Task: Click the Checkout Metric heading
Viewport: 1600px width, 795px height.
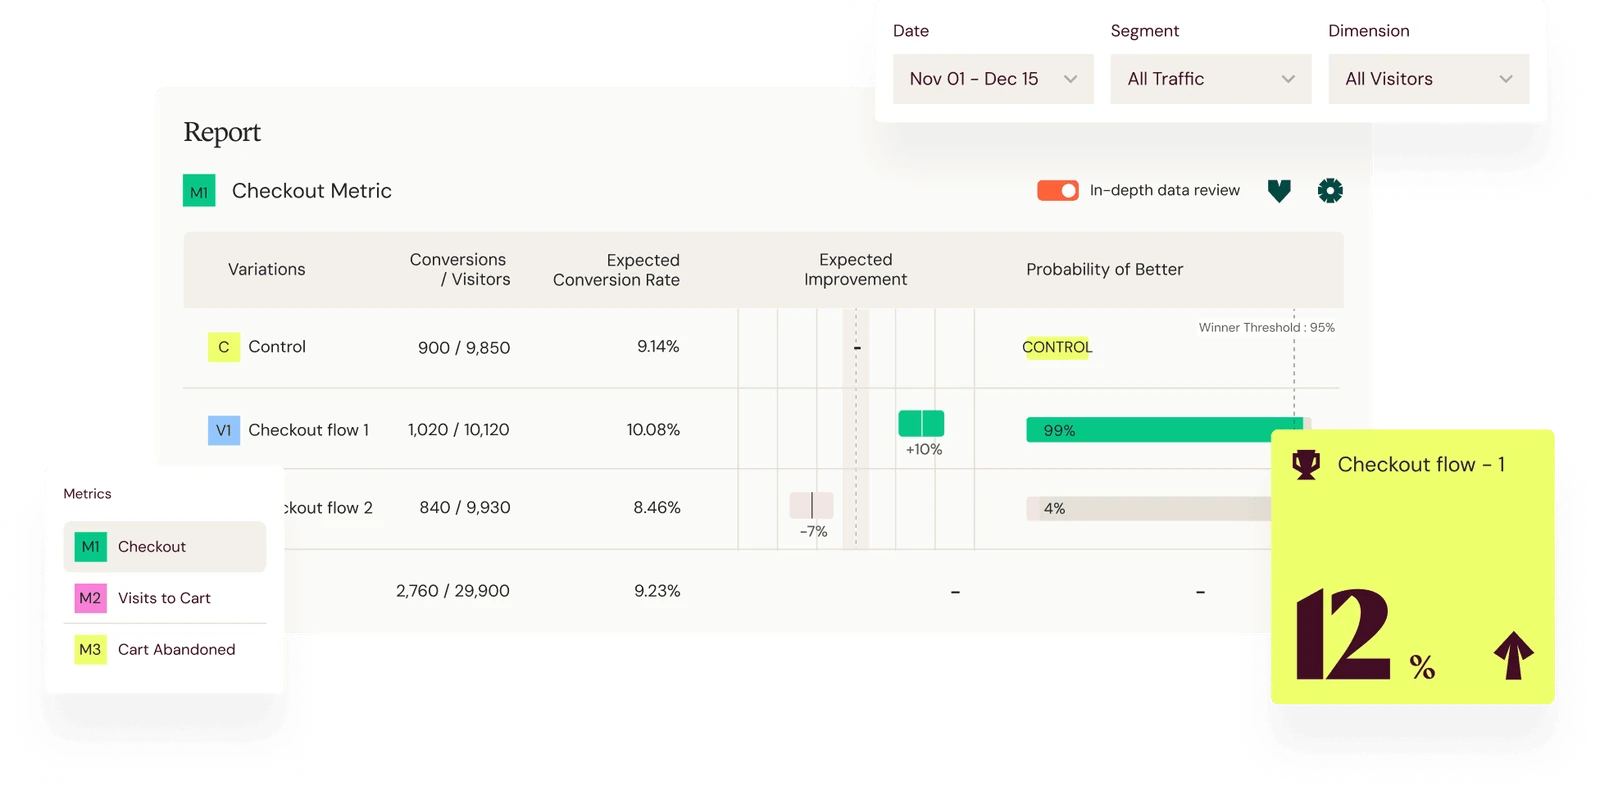Action: (312, 191)
